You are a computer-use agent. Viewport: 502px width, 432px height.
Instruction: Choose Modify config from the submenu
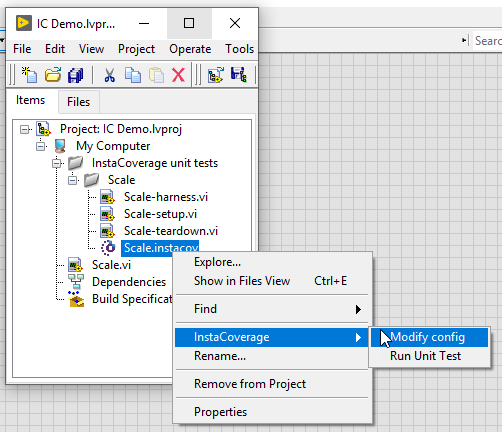[x=429, y=337]
